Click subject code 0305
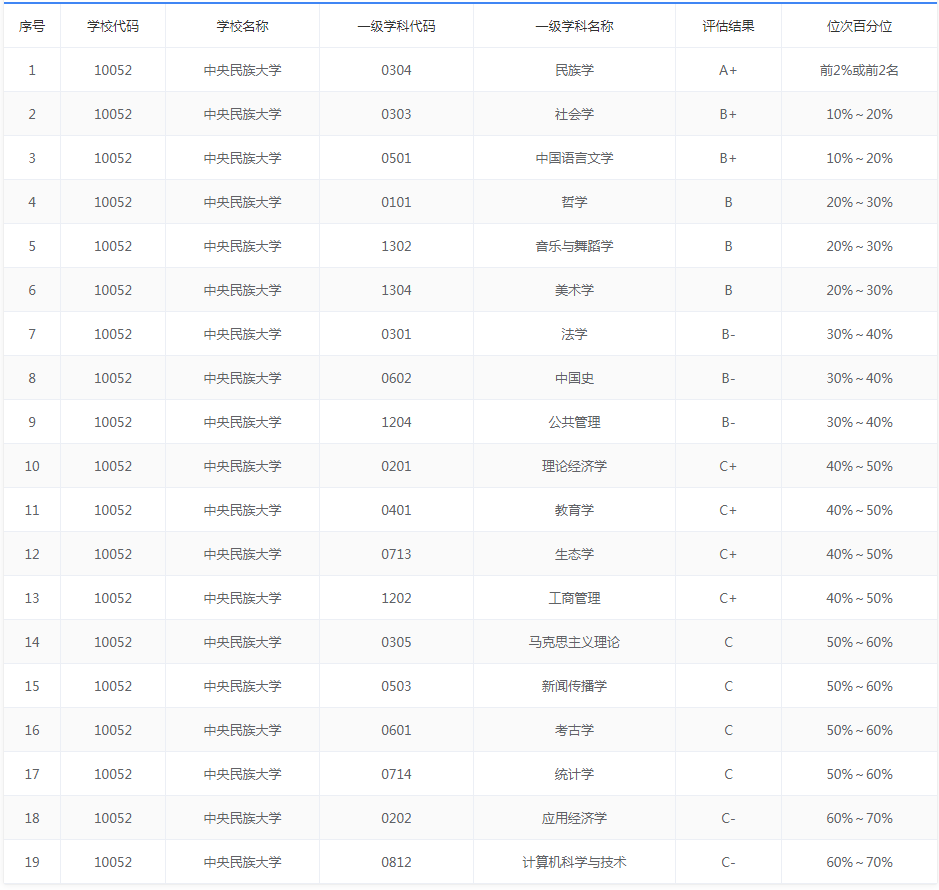The image size is (939, 890). click(x=396, y=643)
